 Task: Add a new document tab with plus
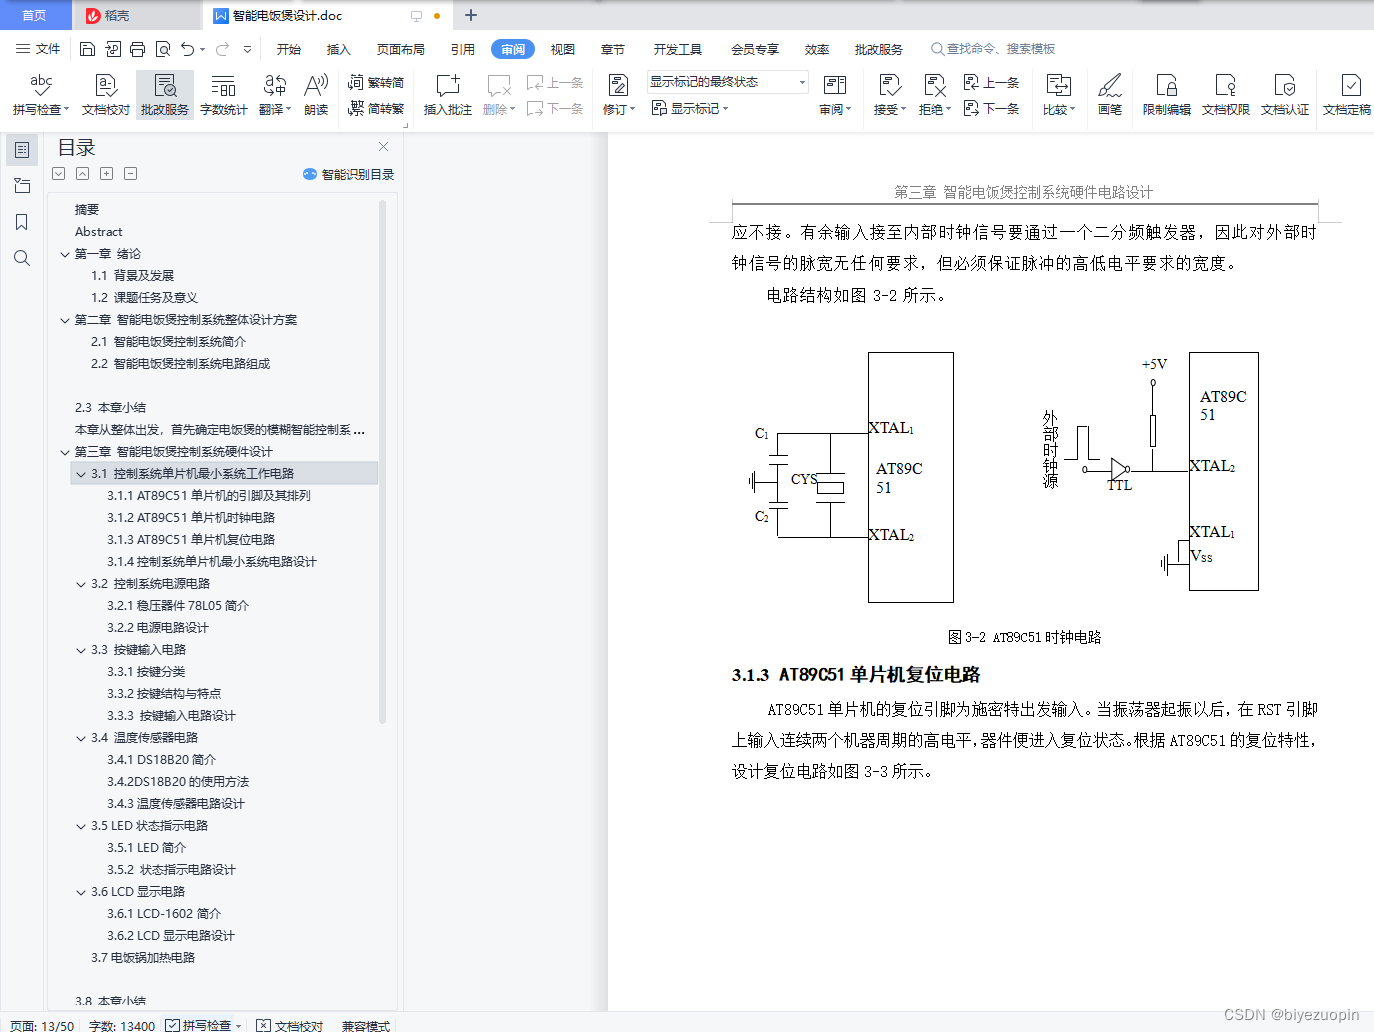point(471,15)
